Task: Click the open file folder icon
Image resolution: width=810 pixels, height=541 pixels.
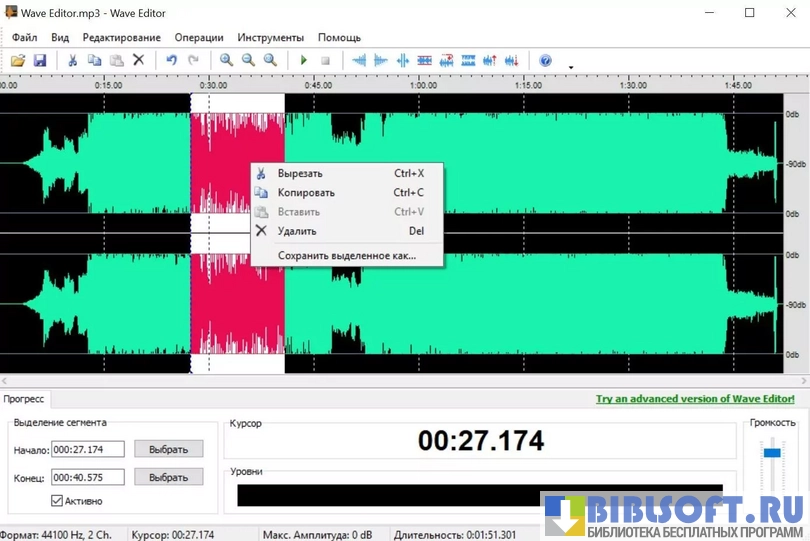Action: (x=18, y=60)
